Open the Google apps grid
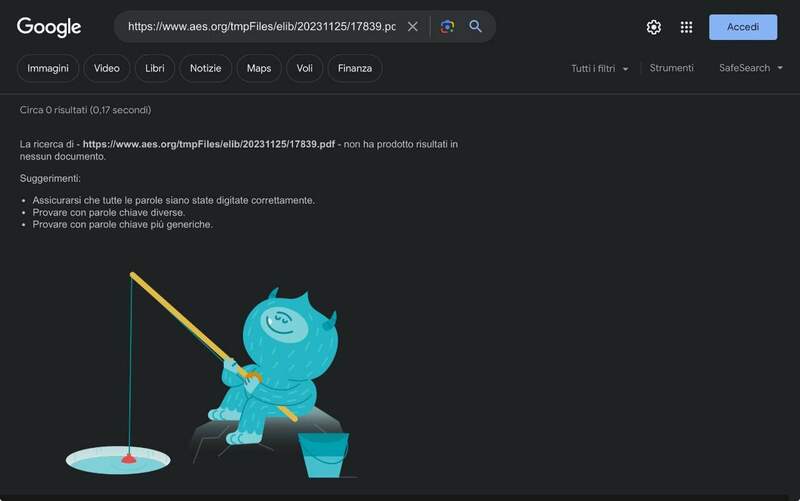The height and width of the screenshot is (501, 800). (x=686, y=27)
